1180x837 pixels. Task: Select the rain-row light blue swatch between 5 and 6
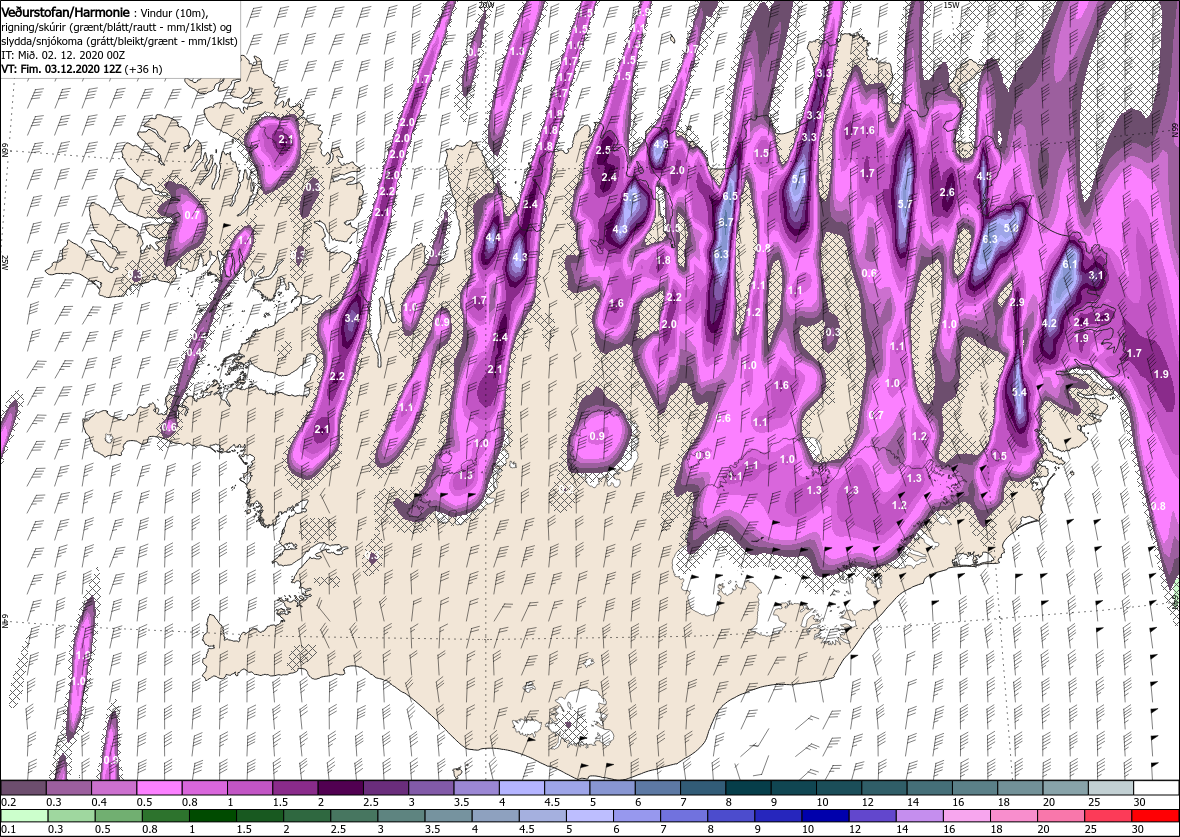[589, 816]
